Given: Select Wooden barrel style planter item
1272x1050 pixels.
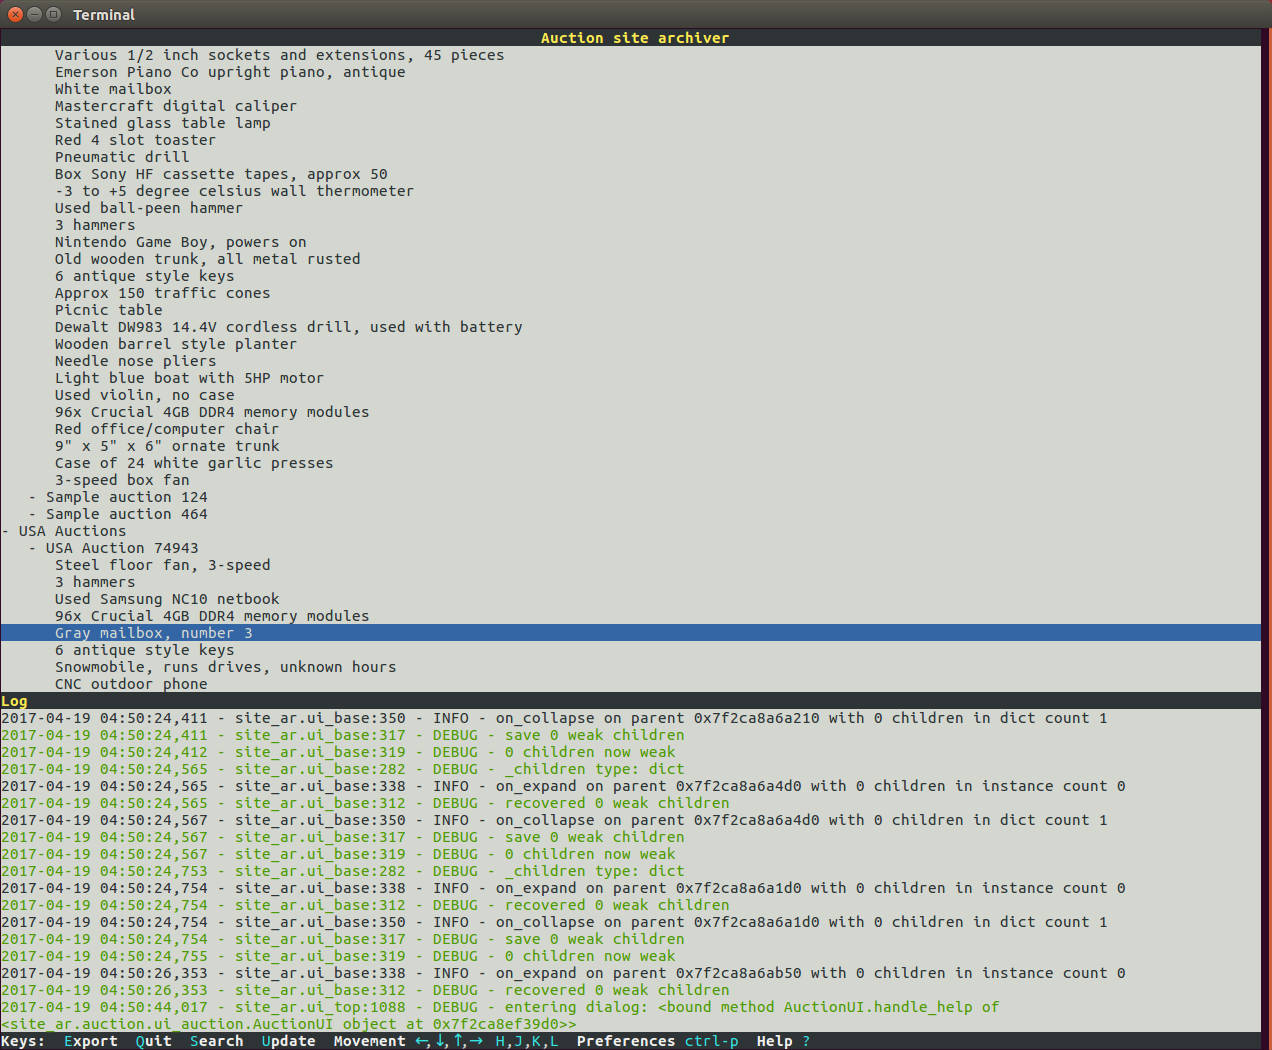Looking at the screenshot, I should (x=176, y=344).
